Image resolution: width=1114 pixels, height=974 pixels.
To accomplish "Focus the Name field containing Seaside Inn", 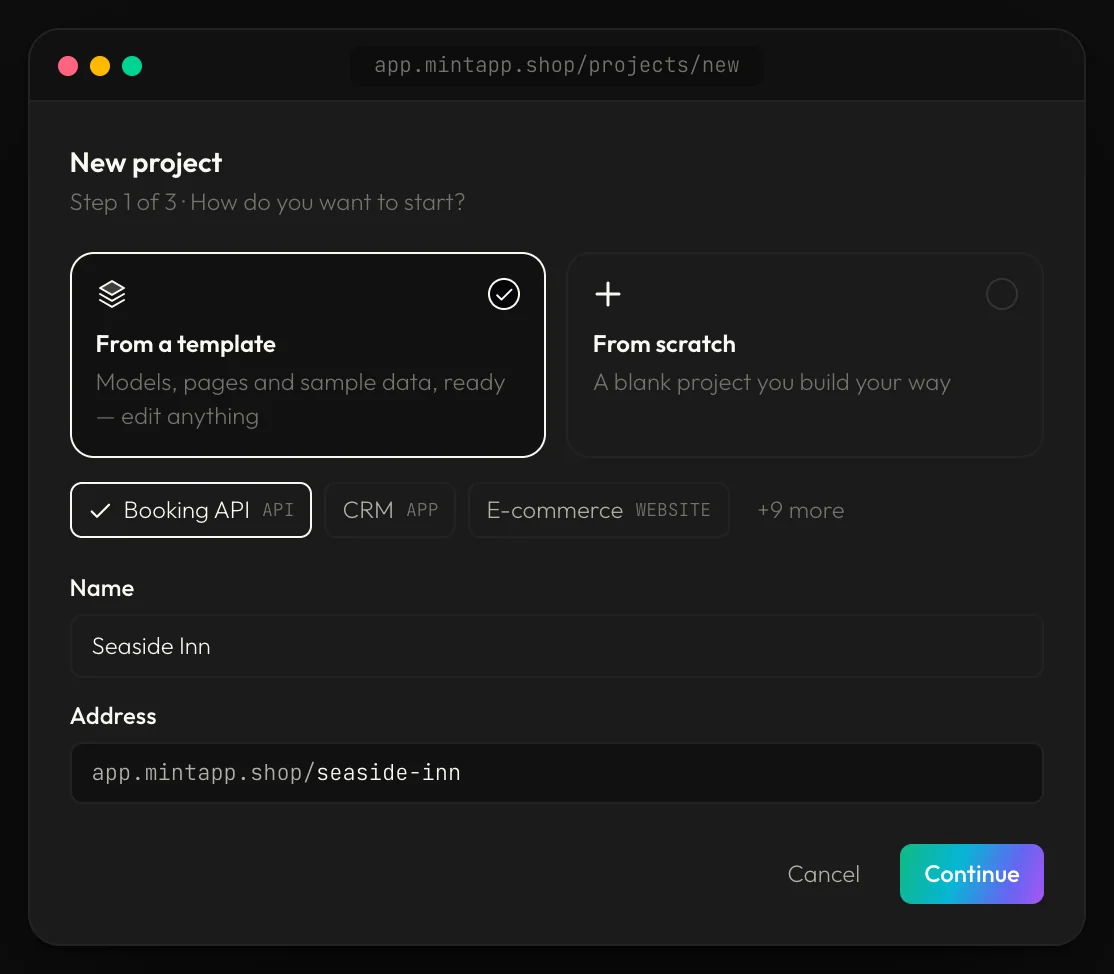I will 556,646.
